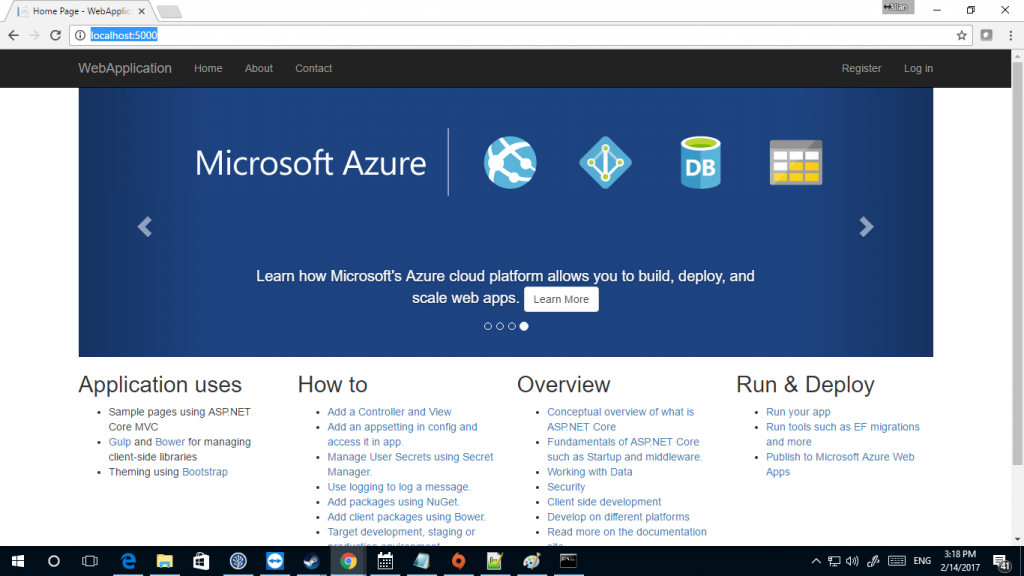Open the Contact page in the navbar
The width and height of the screenshot is (1024, 576).
pyautogui.click(x=313, y=68)
